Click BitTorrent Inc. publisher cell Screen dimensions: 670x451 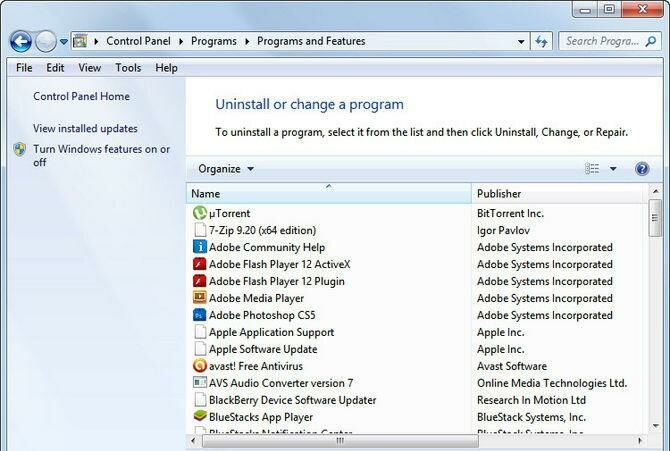[x=510, y=213]
